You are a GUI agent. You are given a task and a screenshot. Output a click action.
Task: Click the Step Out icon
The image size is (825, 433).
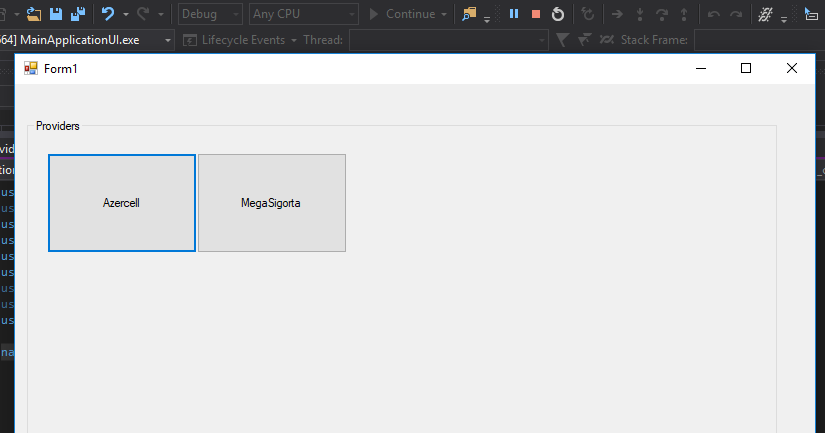tap(684, 14)
